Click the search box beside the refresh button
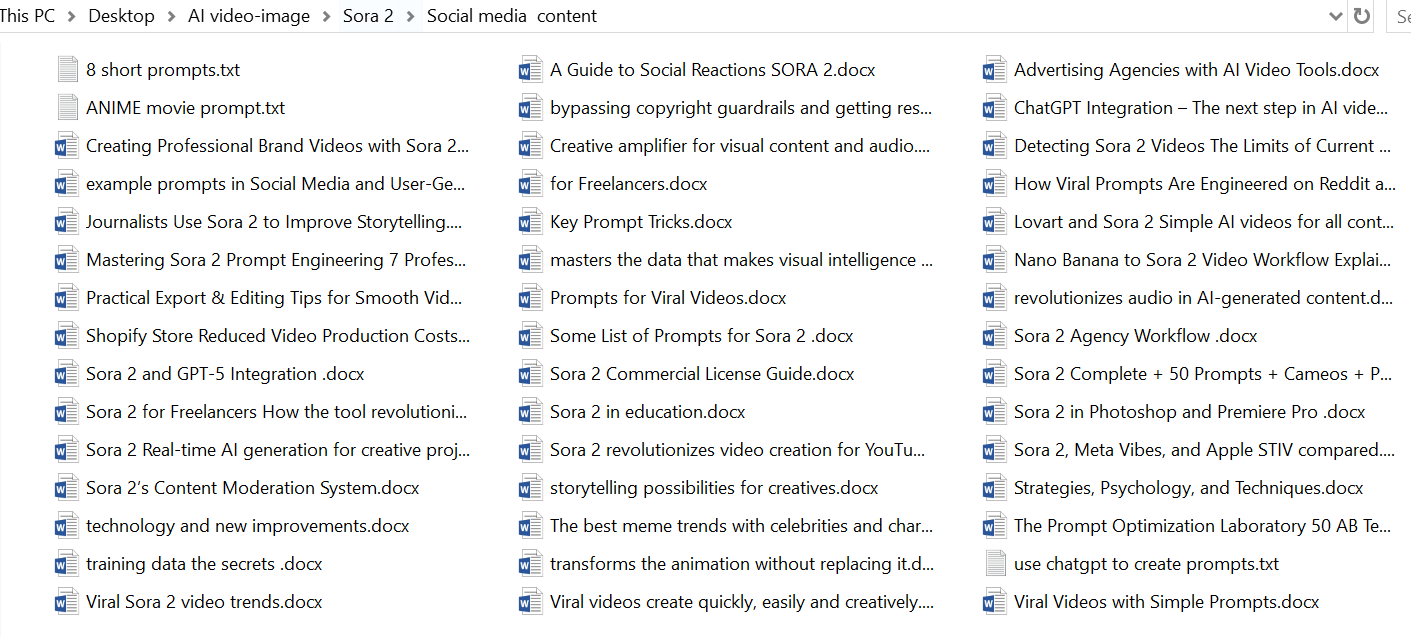This screenshot has height=637, width=1411. pyautogui.click(x=1398, y=16)
